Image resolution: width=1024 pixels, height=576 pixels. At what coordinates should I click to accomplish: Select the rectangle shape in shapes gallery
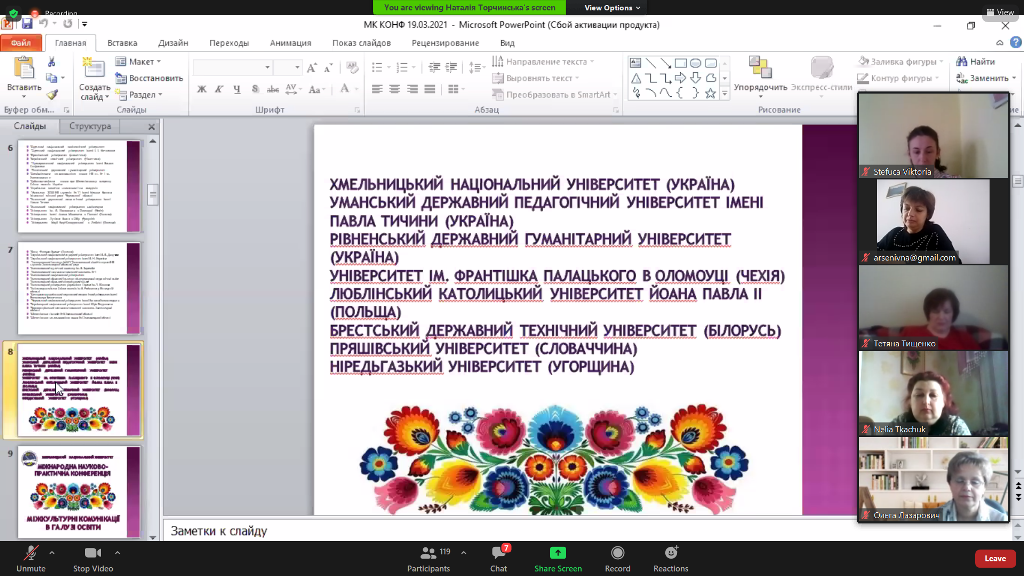coord(680,63)
